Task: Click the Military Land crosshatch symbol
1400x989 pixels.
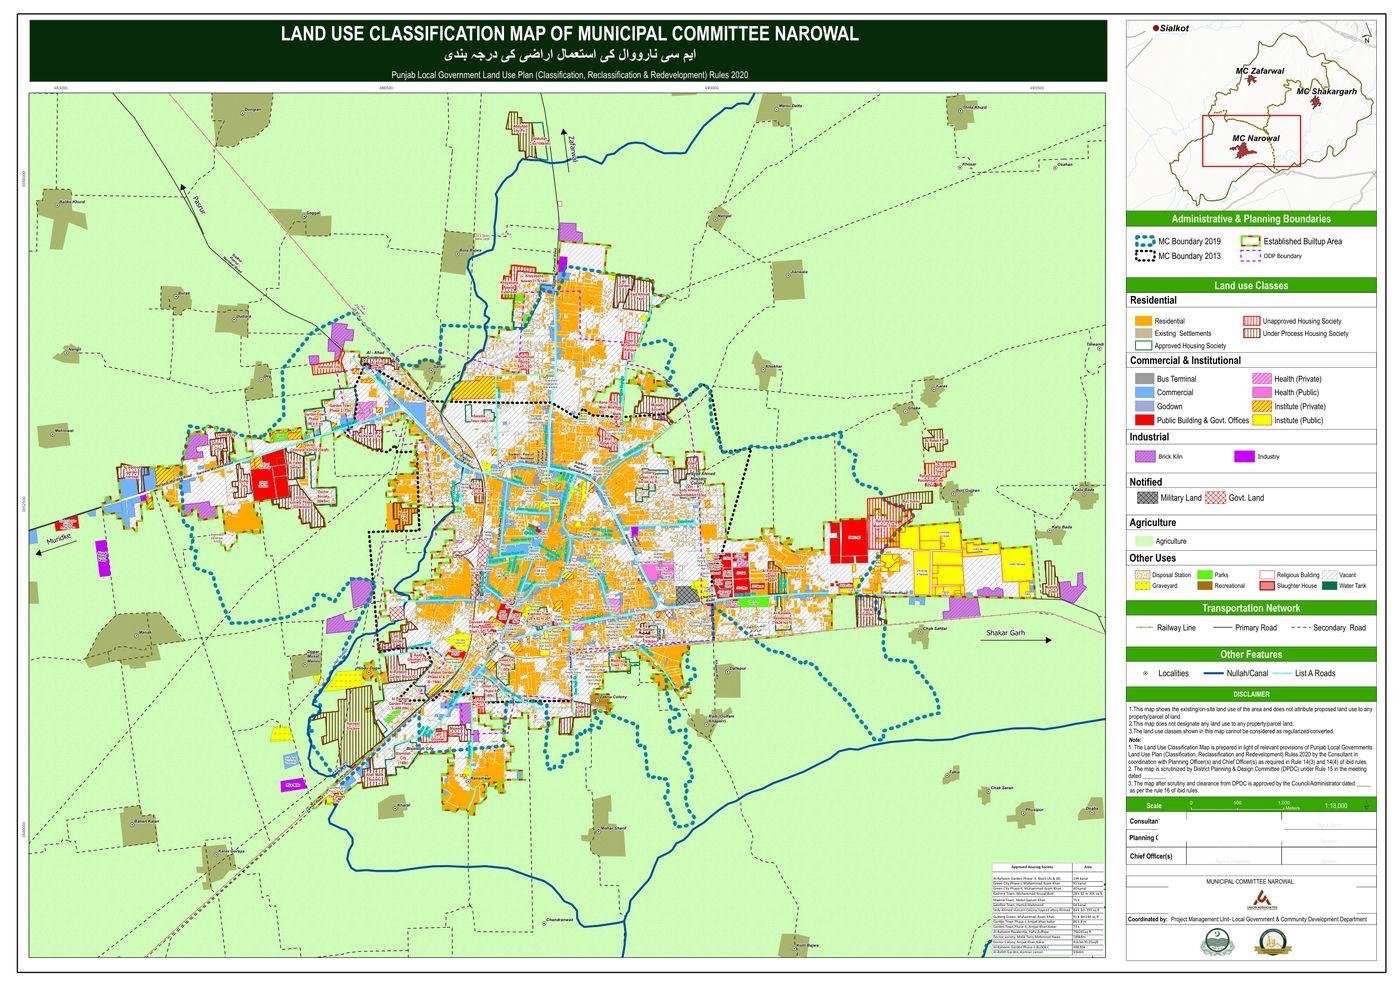Action: coord(1146,497)
